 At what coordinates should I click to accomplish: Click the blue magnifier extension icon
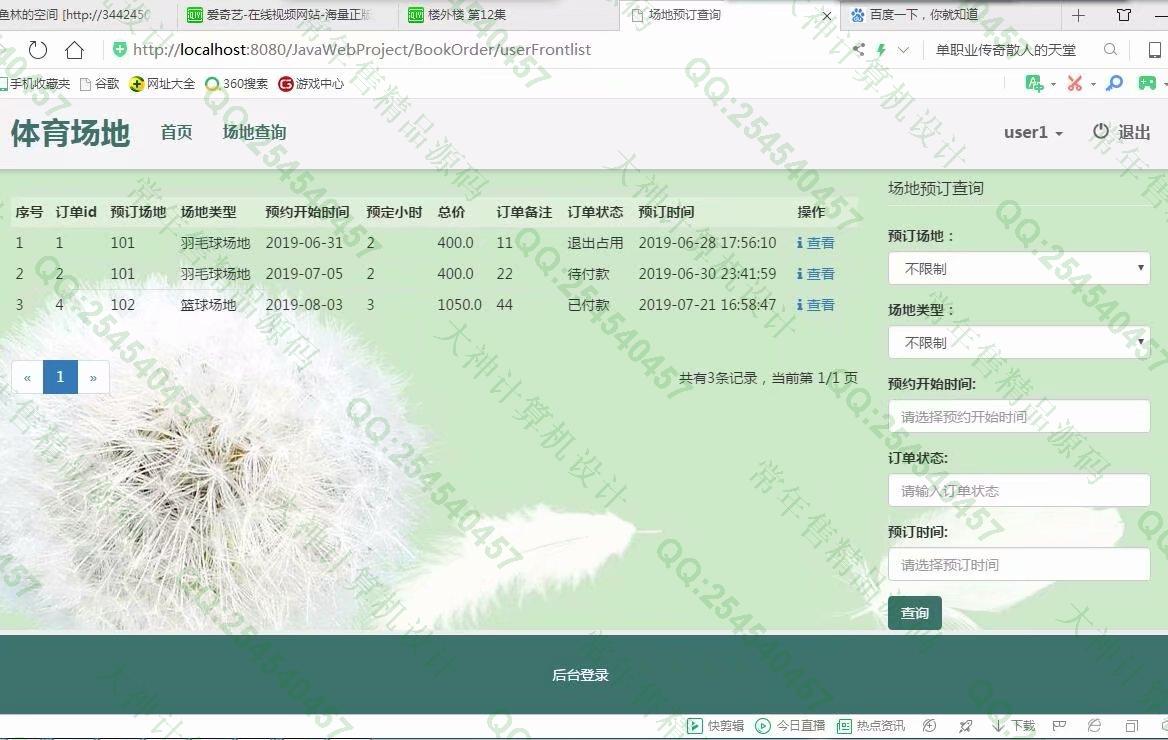point(1114,83)
